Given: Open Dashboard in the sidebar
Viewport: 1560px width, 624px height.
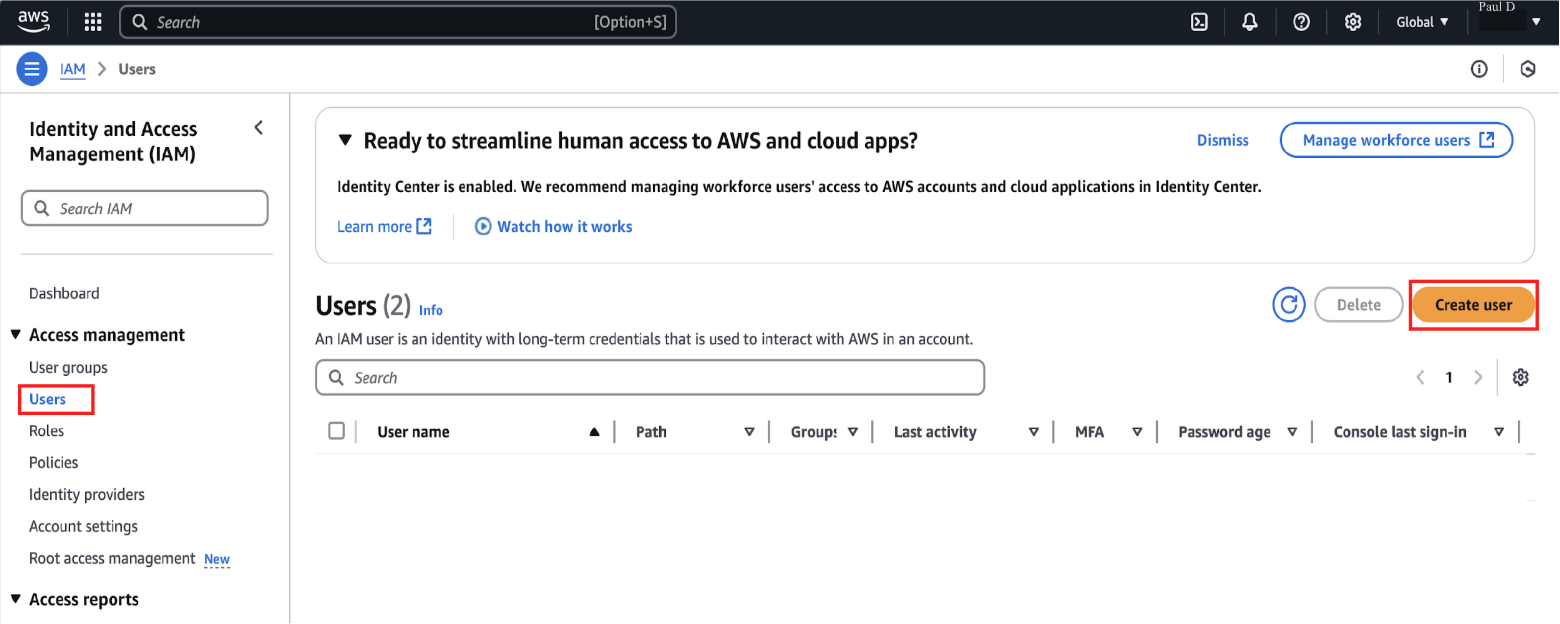Looking at the screenshot, I should coord(64,293).
